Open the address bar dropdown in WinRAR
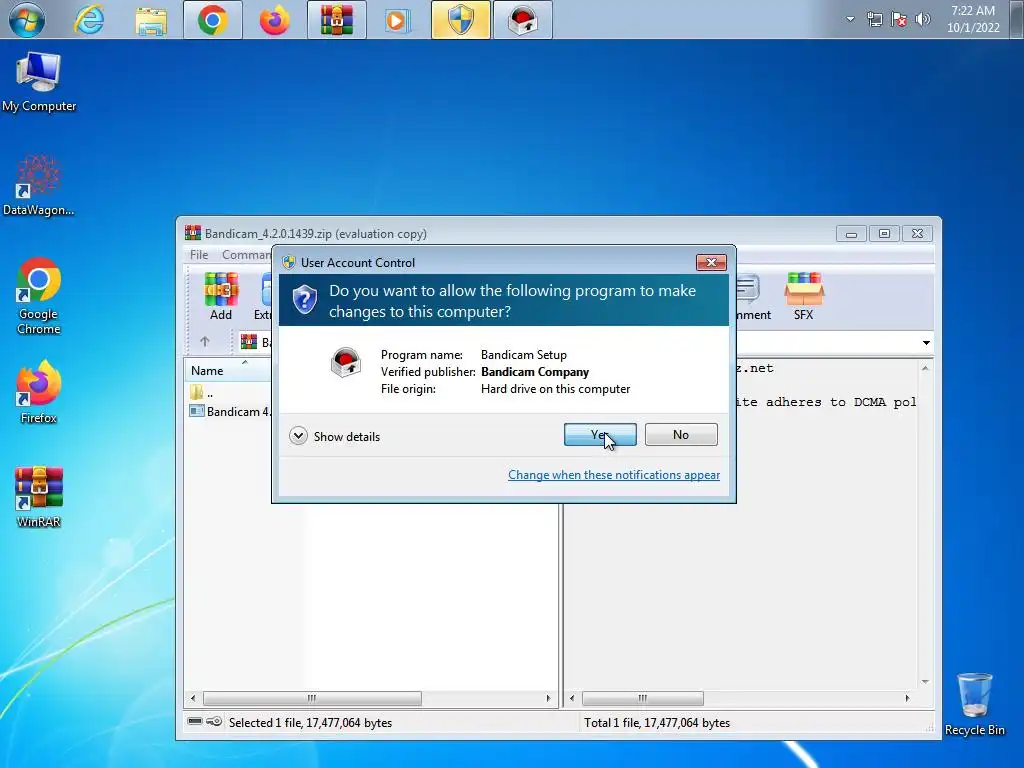 click(x=926, y=343)
